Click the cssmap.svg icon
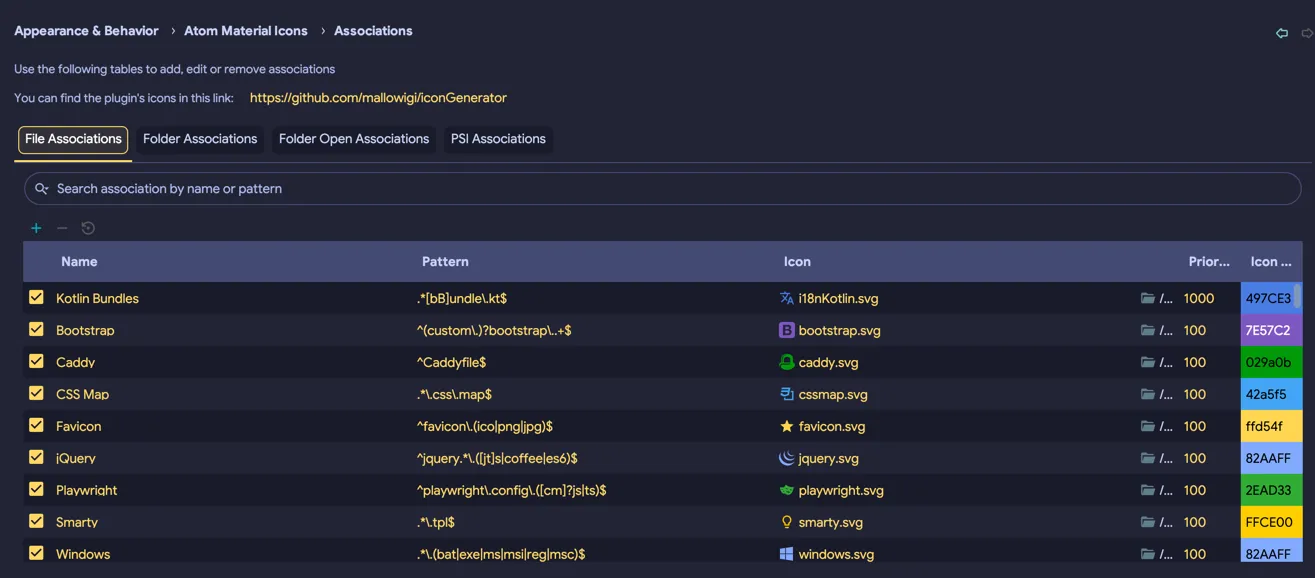This screenshot has height=578, width=1315. (787, 394)
